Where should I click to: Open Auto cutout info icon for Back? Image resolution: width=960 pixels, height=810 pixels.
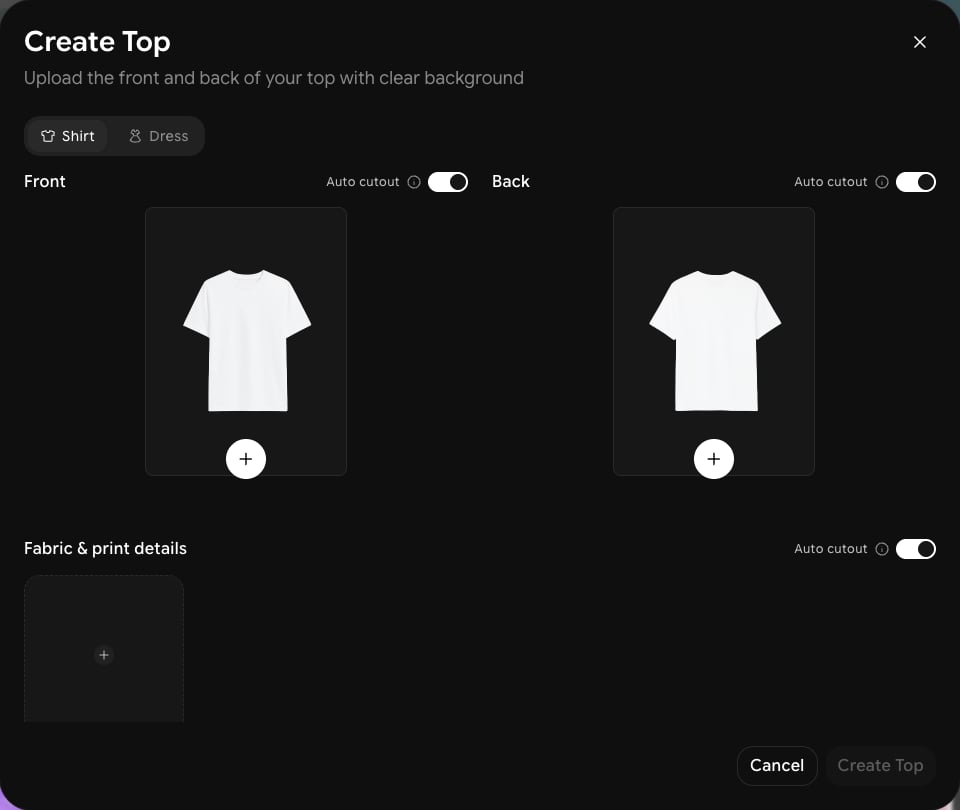click(882, 182)
